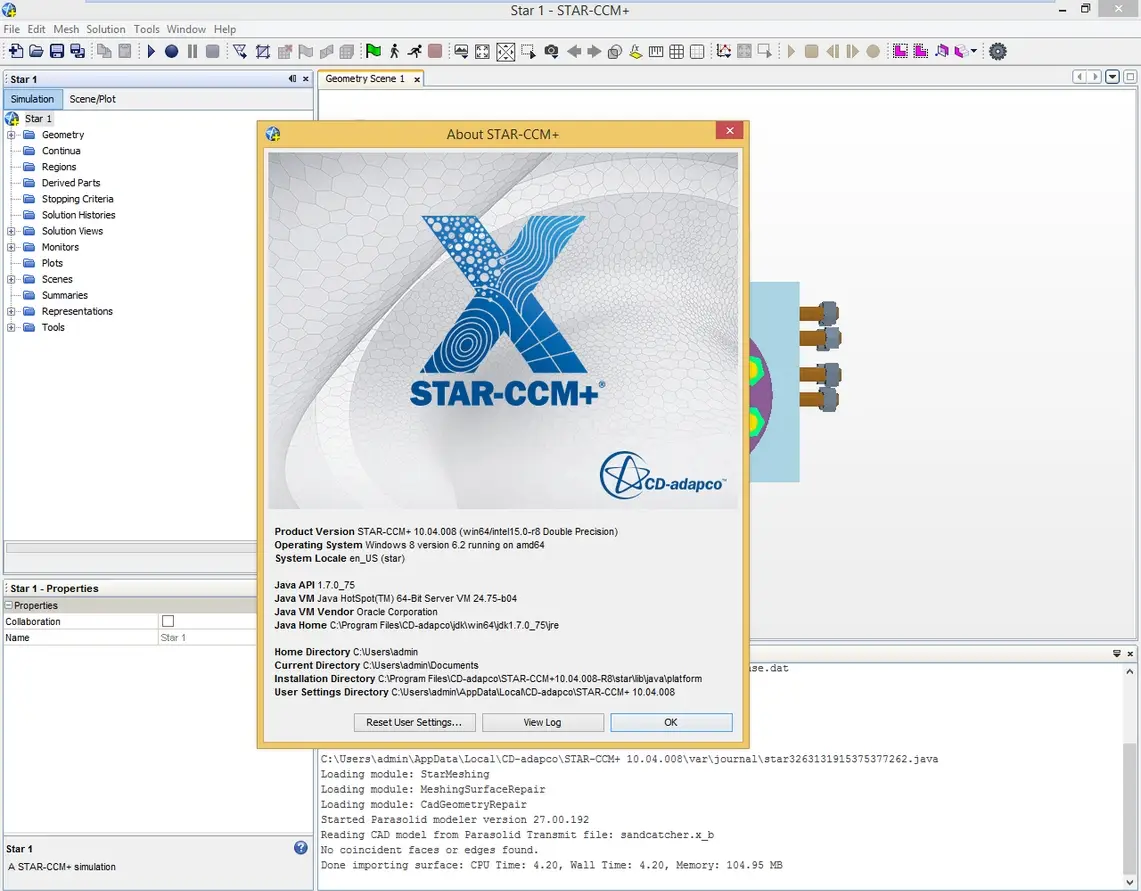
Task: Select the Continua tree item
Action: [x=61, y=151]
